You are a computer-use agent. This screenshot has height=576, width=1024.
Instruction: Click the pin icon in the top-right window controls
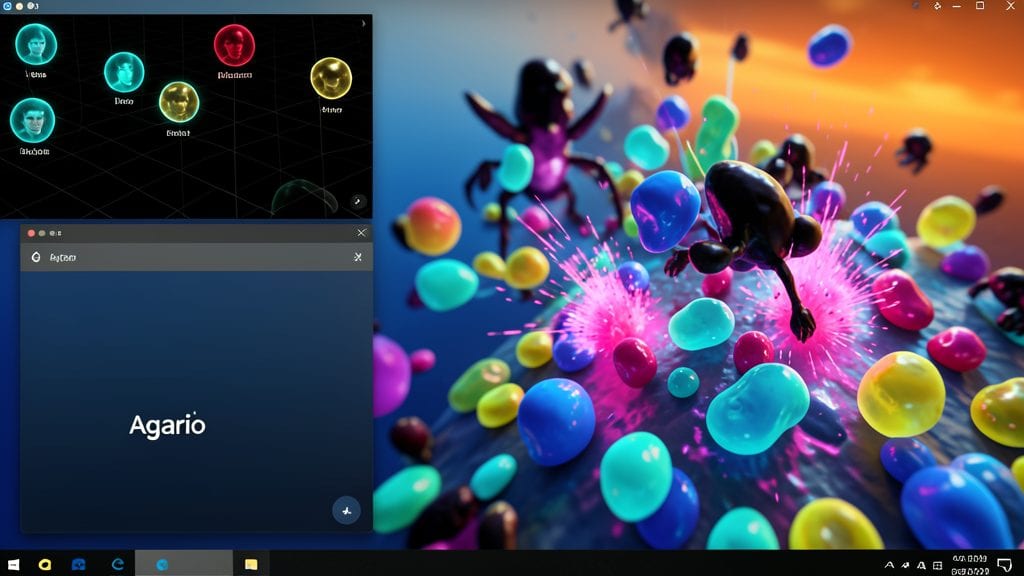937,6
